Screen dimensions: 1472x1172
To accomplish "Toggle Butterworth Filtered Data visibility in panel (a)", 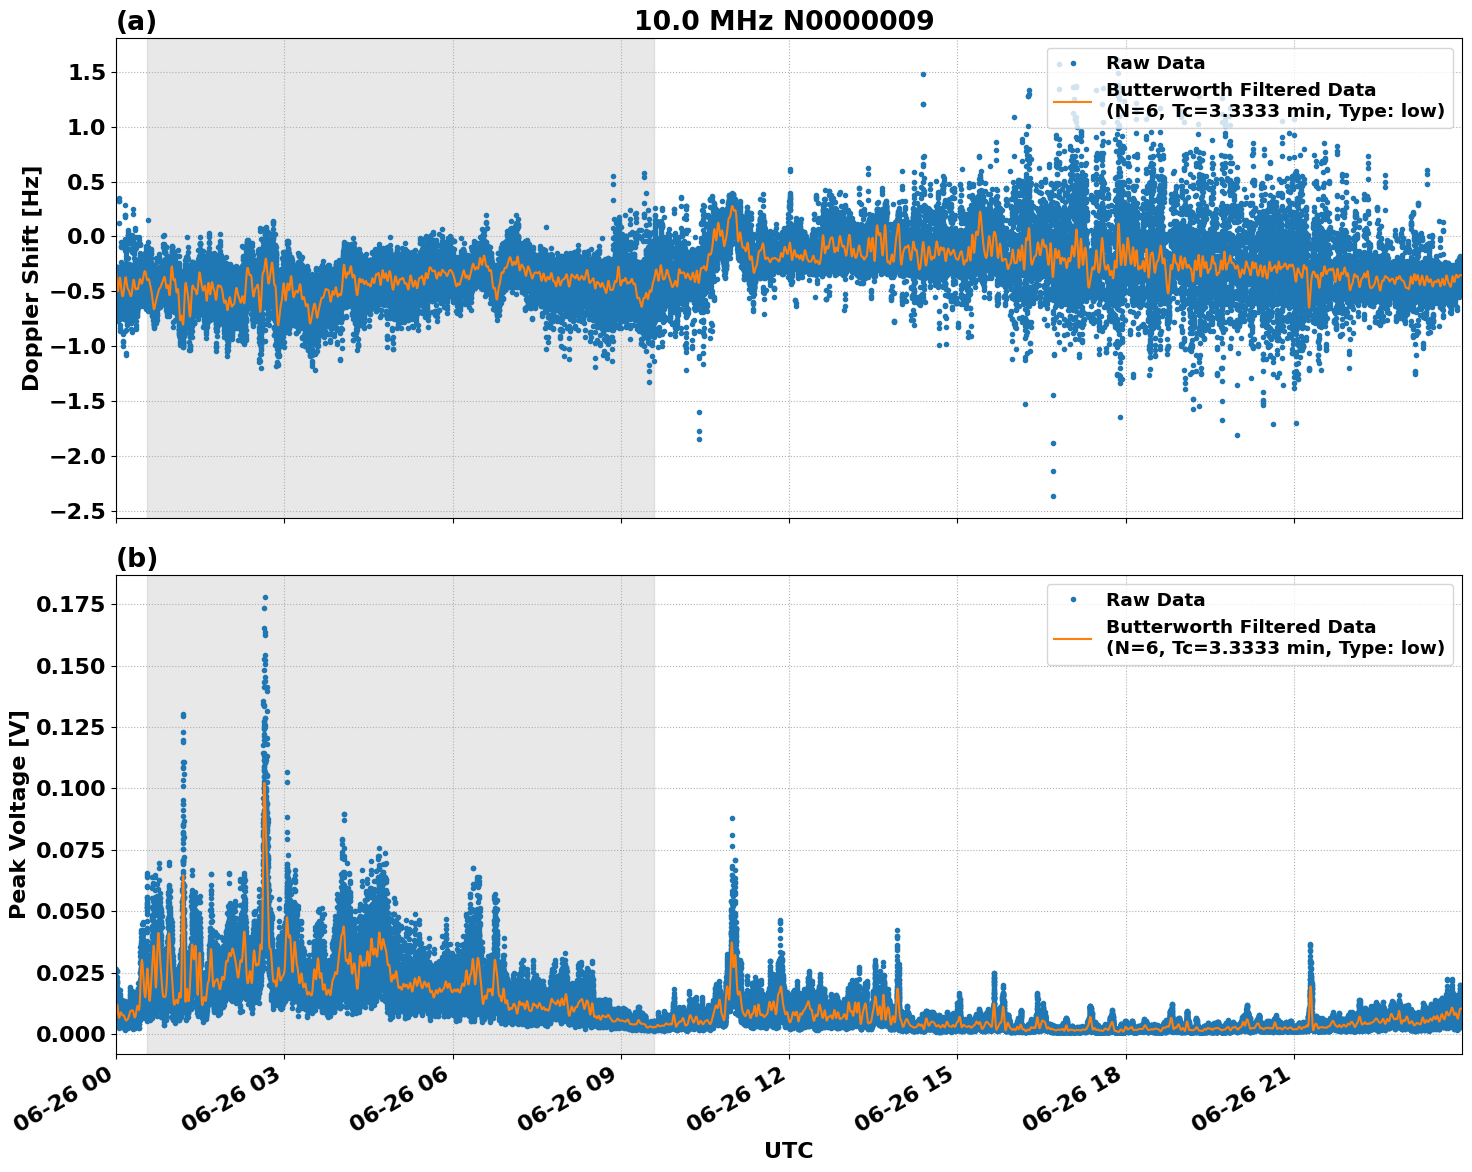I will (x=1240, y=90).
